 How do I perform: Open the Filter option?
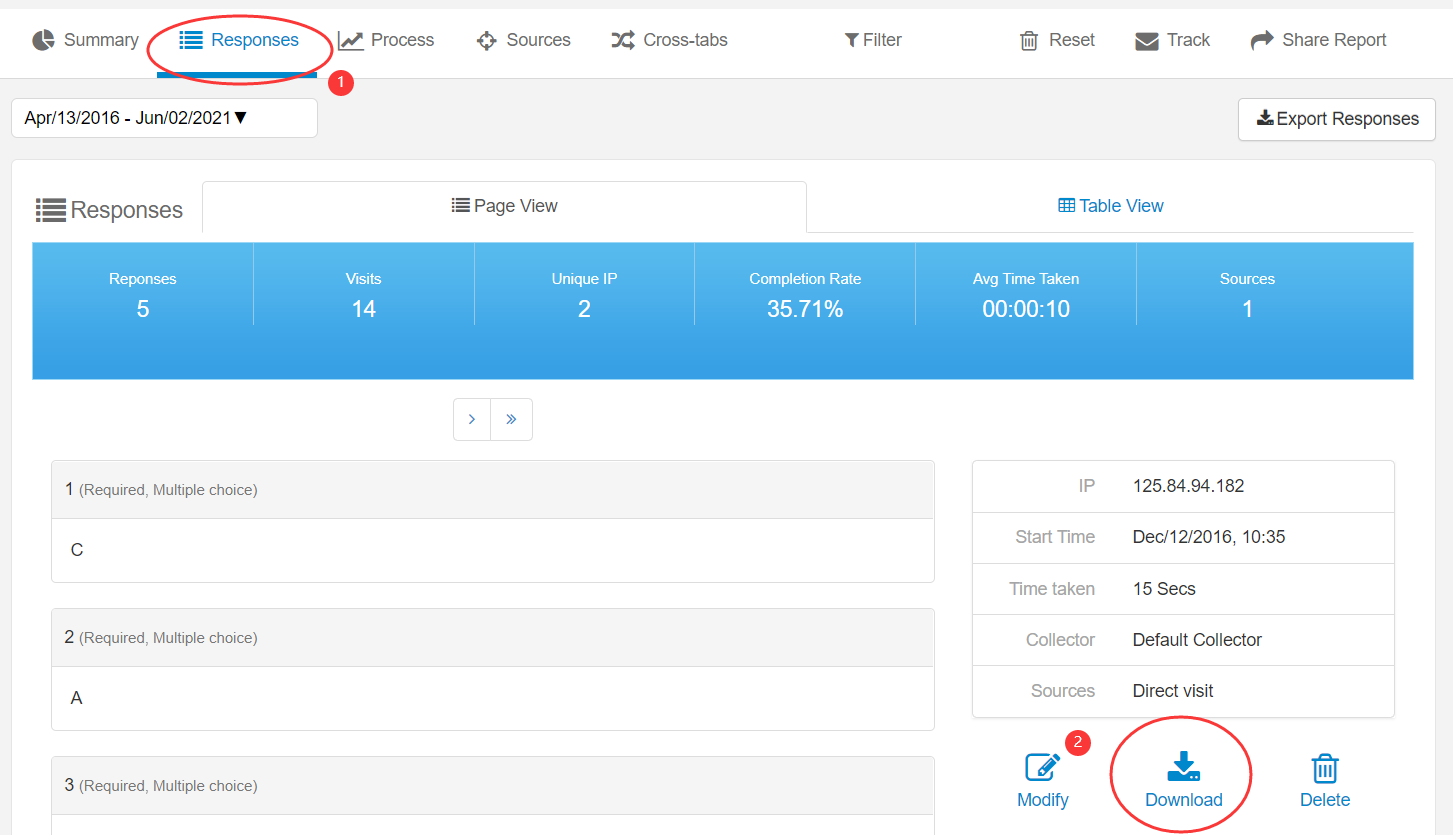[873, 41]
